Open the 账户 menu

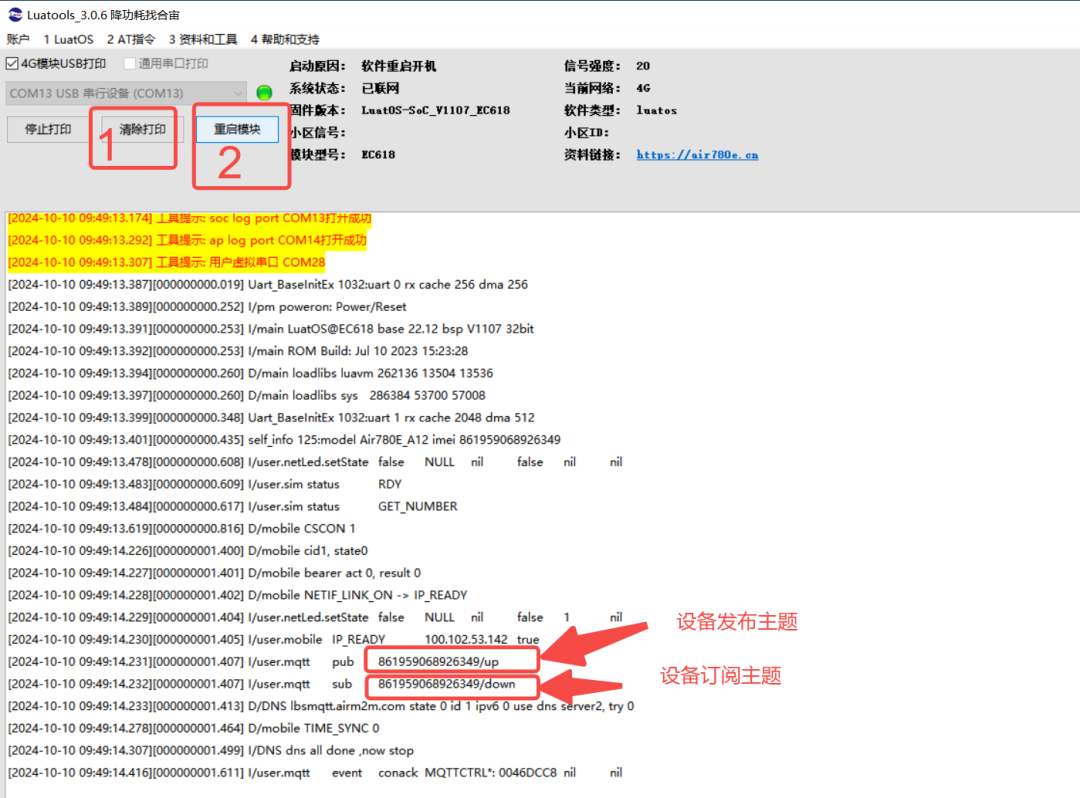point(18,39)
